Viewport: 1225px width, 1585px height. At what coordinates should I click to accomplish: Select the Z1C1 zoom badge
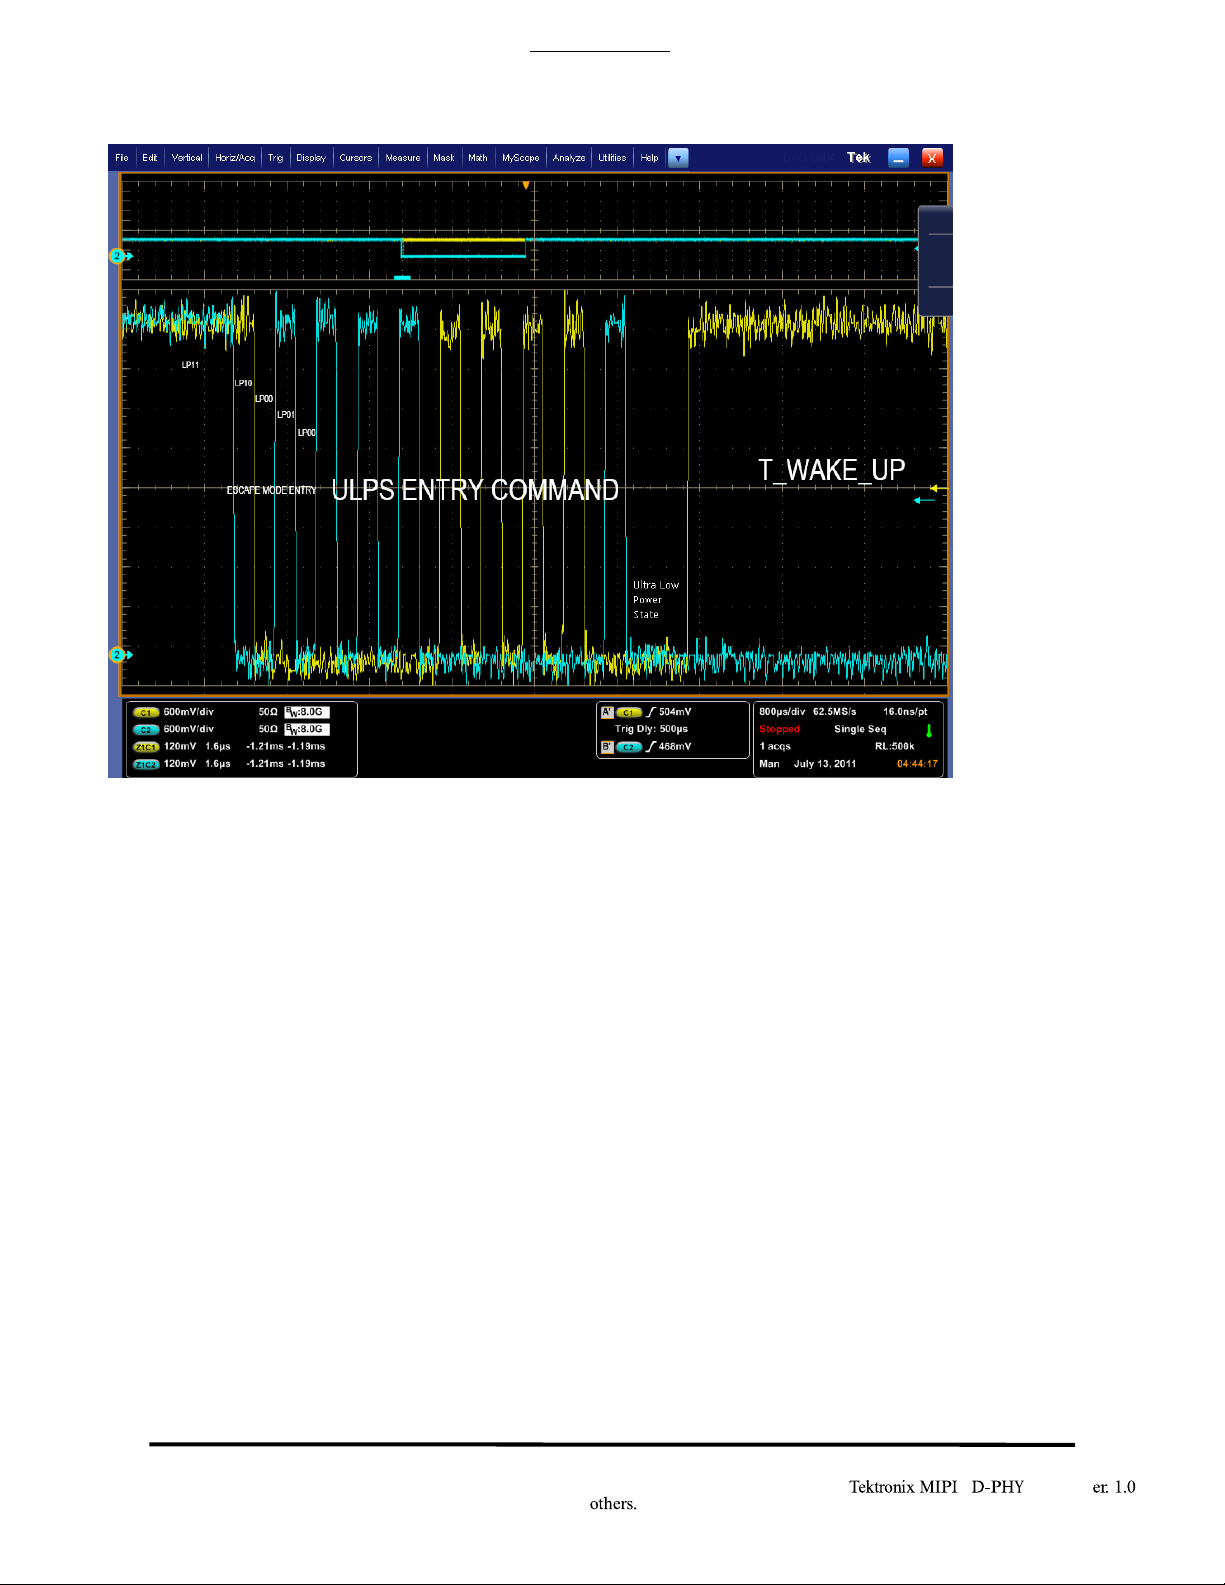point(146,747)
